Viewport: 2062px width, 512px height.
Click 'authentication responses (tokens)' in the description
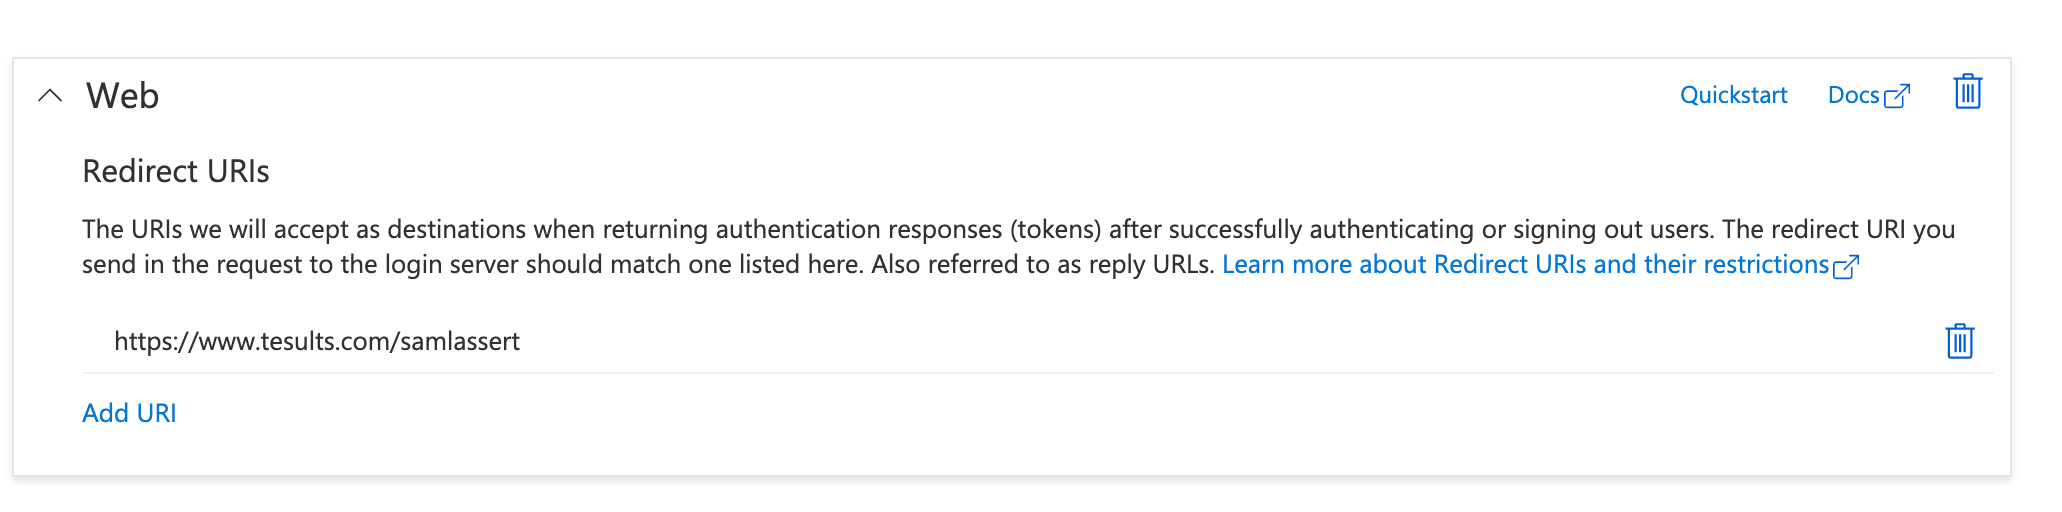(x=908, y=229)
